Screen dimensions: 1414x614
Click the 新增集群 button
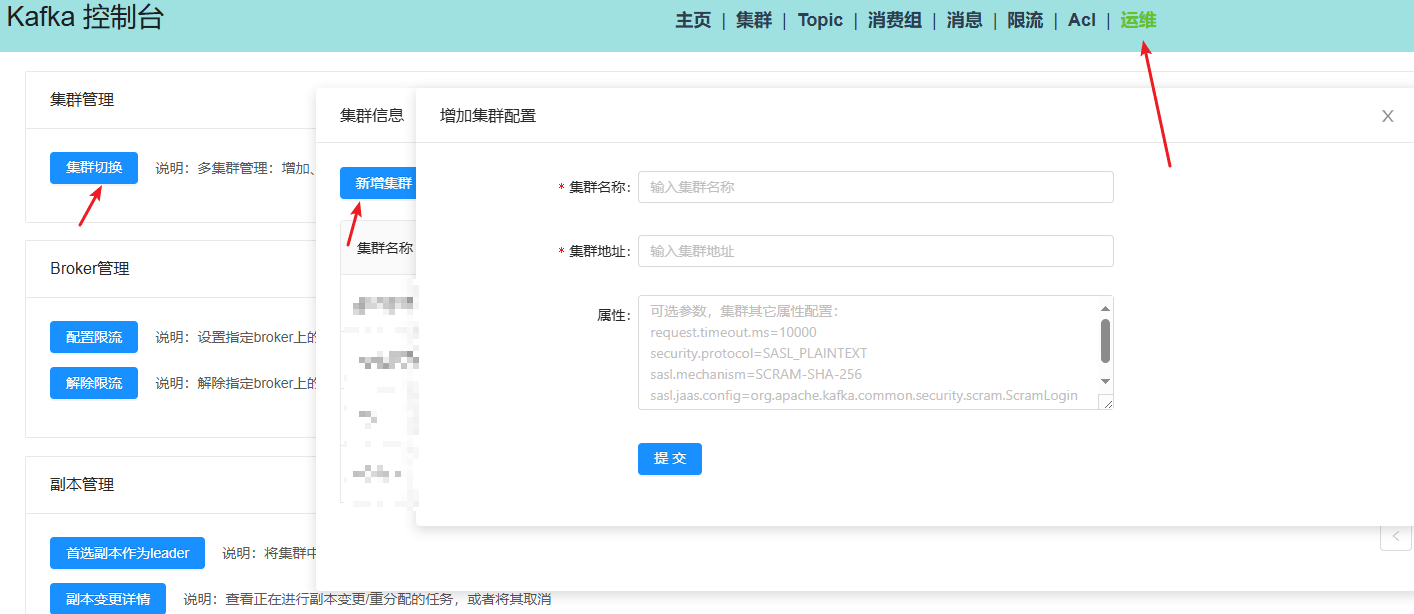coord(378,183)
